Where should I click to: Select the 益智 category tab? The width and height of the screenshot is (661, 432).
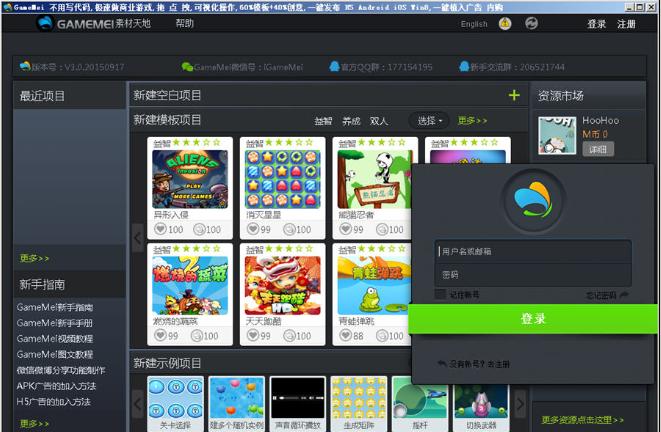pos(323,121)
